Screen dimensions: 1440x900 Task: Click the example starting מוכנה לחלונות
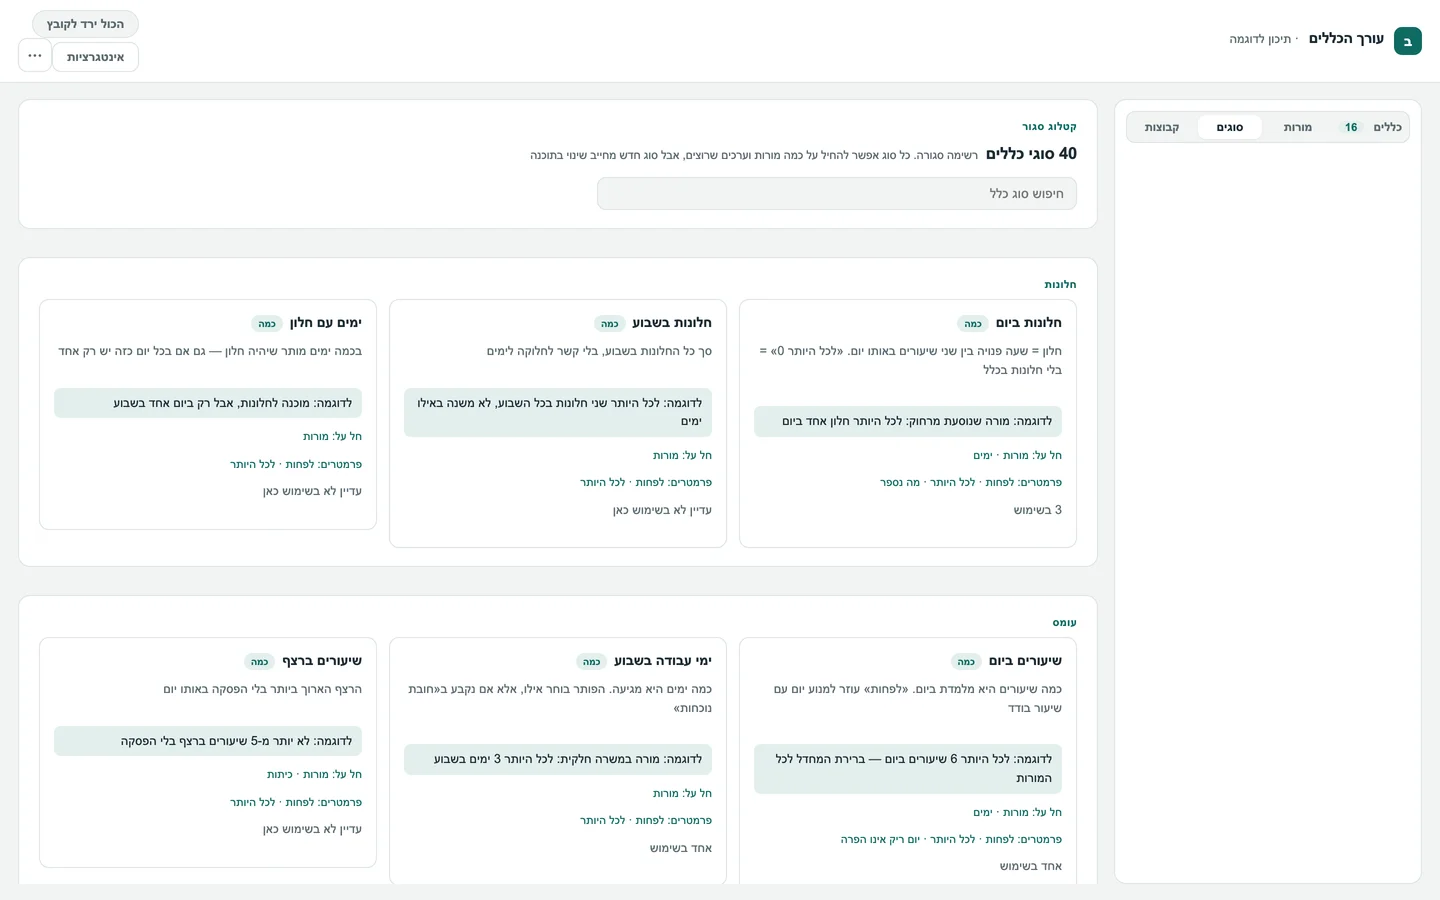[208, 403]
